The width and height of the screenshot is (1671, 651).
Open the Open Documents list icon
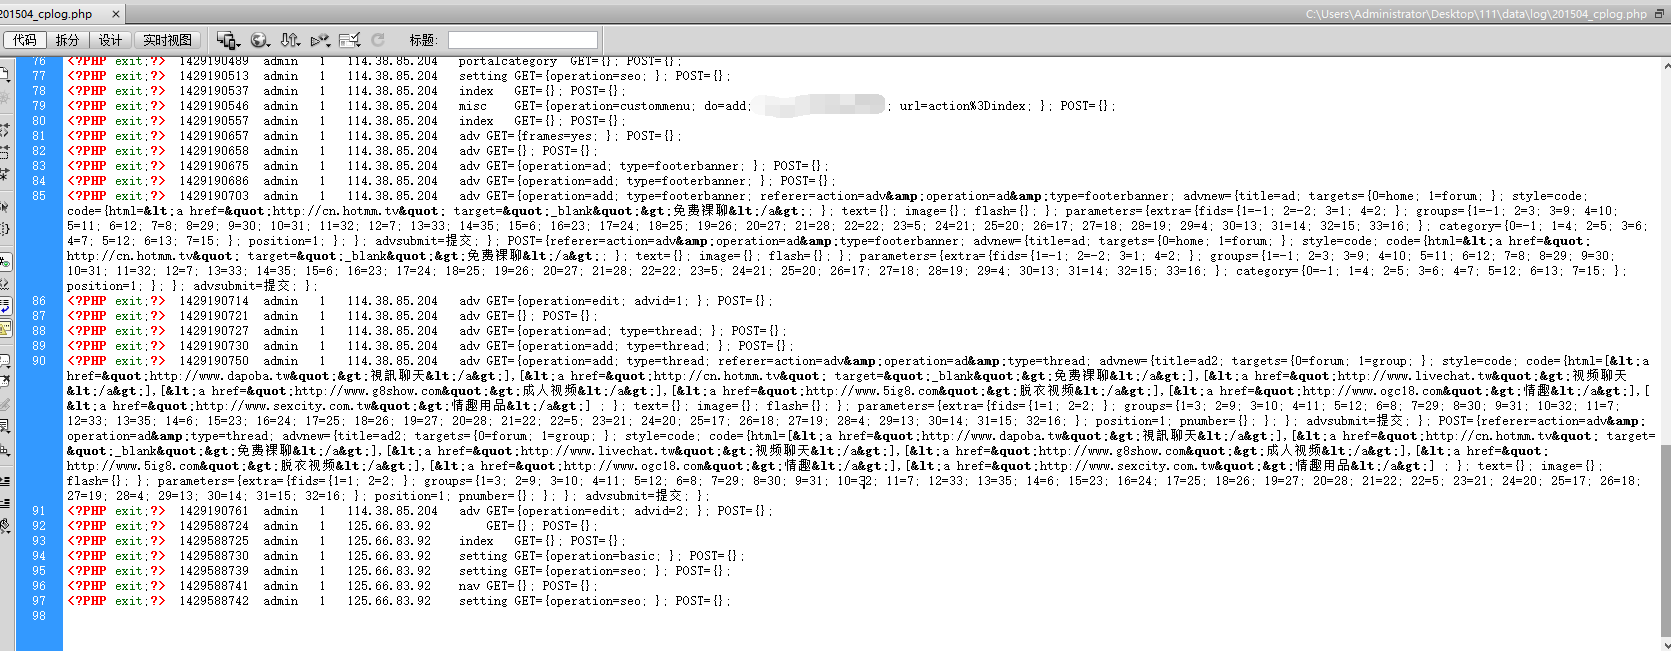4,75
